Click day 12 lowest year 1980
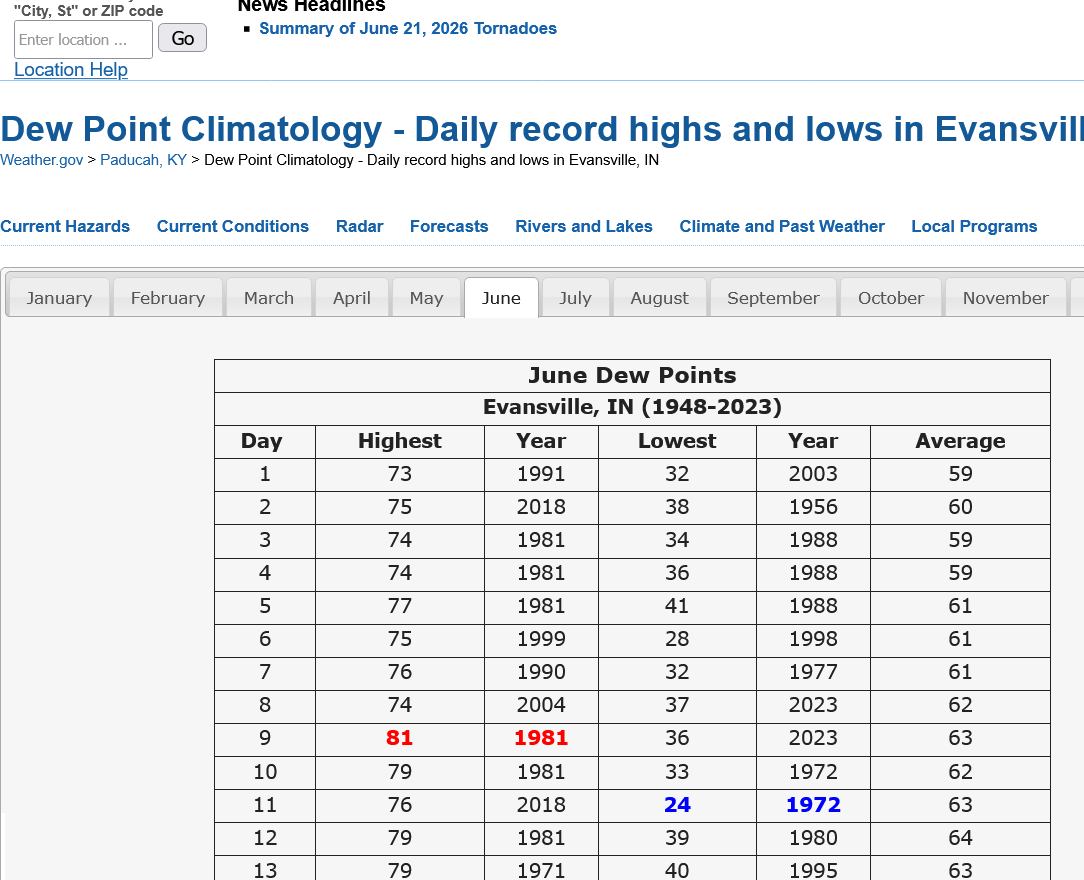Viewport: 1084px width, 880px height. click(814, 838)
